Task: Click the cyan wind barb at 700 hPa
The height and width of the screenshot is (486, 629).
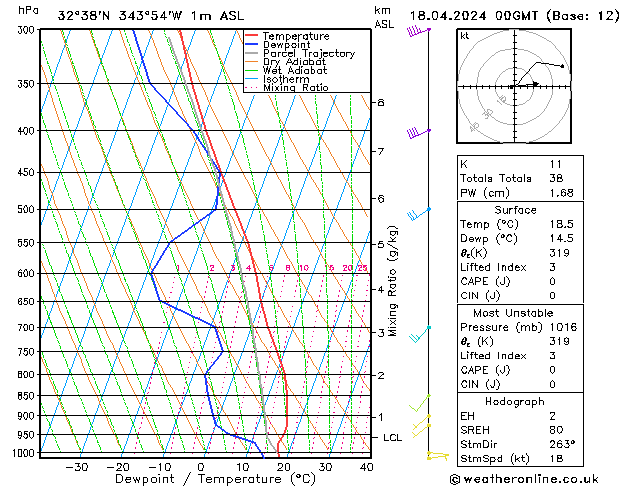Action: 420,333
